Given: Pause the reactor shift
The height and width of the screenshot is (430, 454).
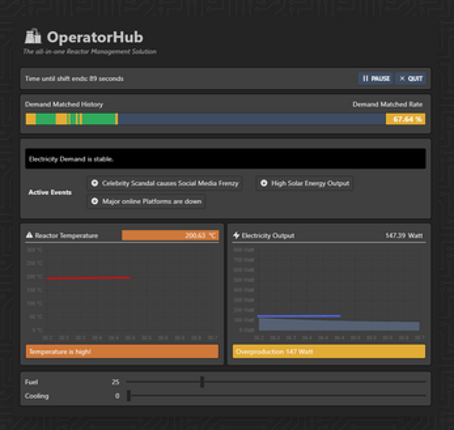Looking at the screenshot, I should pyautogui.click(x=376, y=79).
